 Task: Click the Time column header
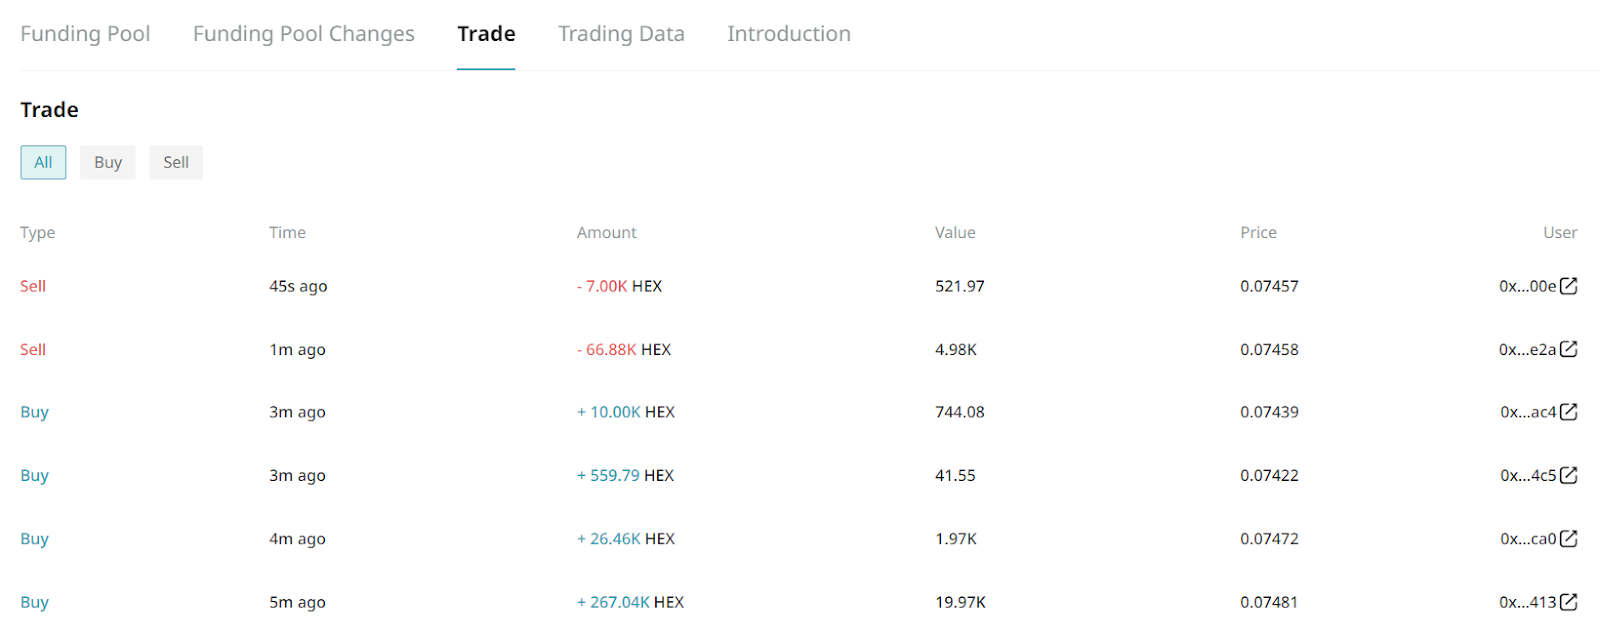(287, 232)
